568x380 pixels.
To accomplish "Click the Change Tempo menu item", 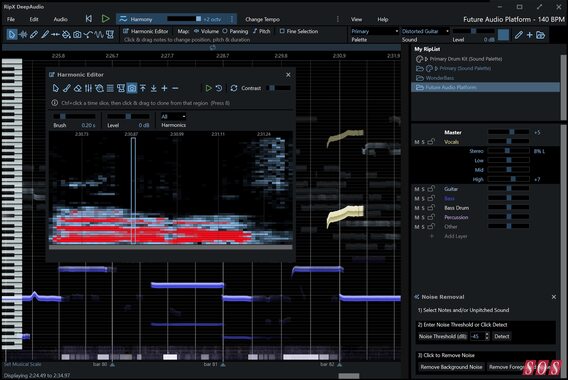I will coord(263,19).
